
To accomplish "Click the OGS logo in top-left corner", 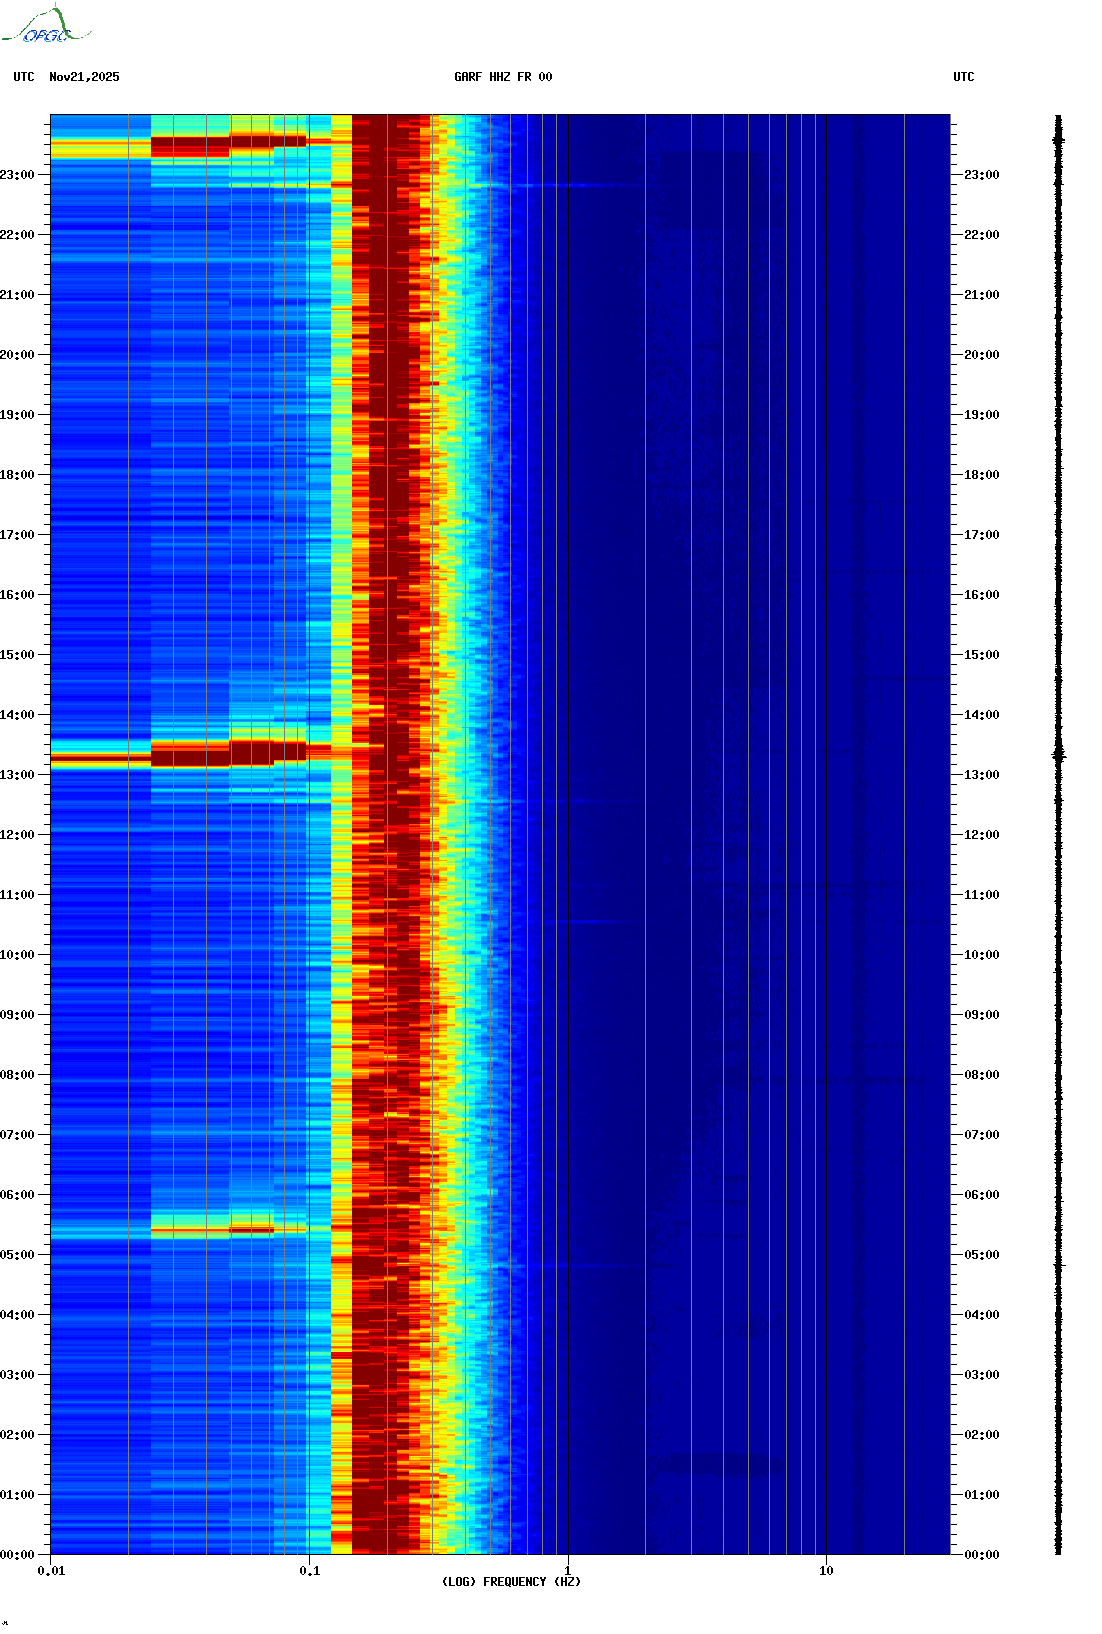I will click(47, 26).
